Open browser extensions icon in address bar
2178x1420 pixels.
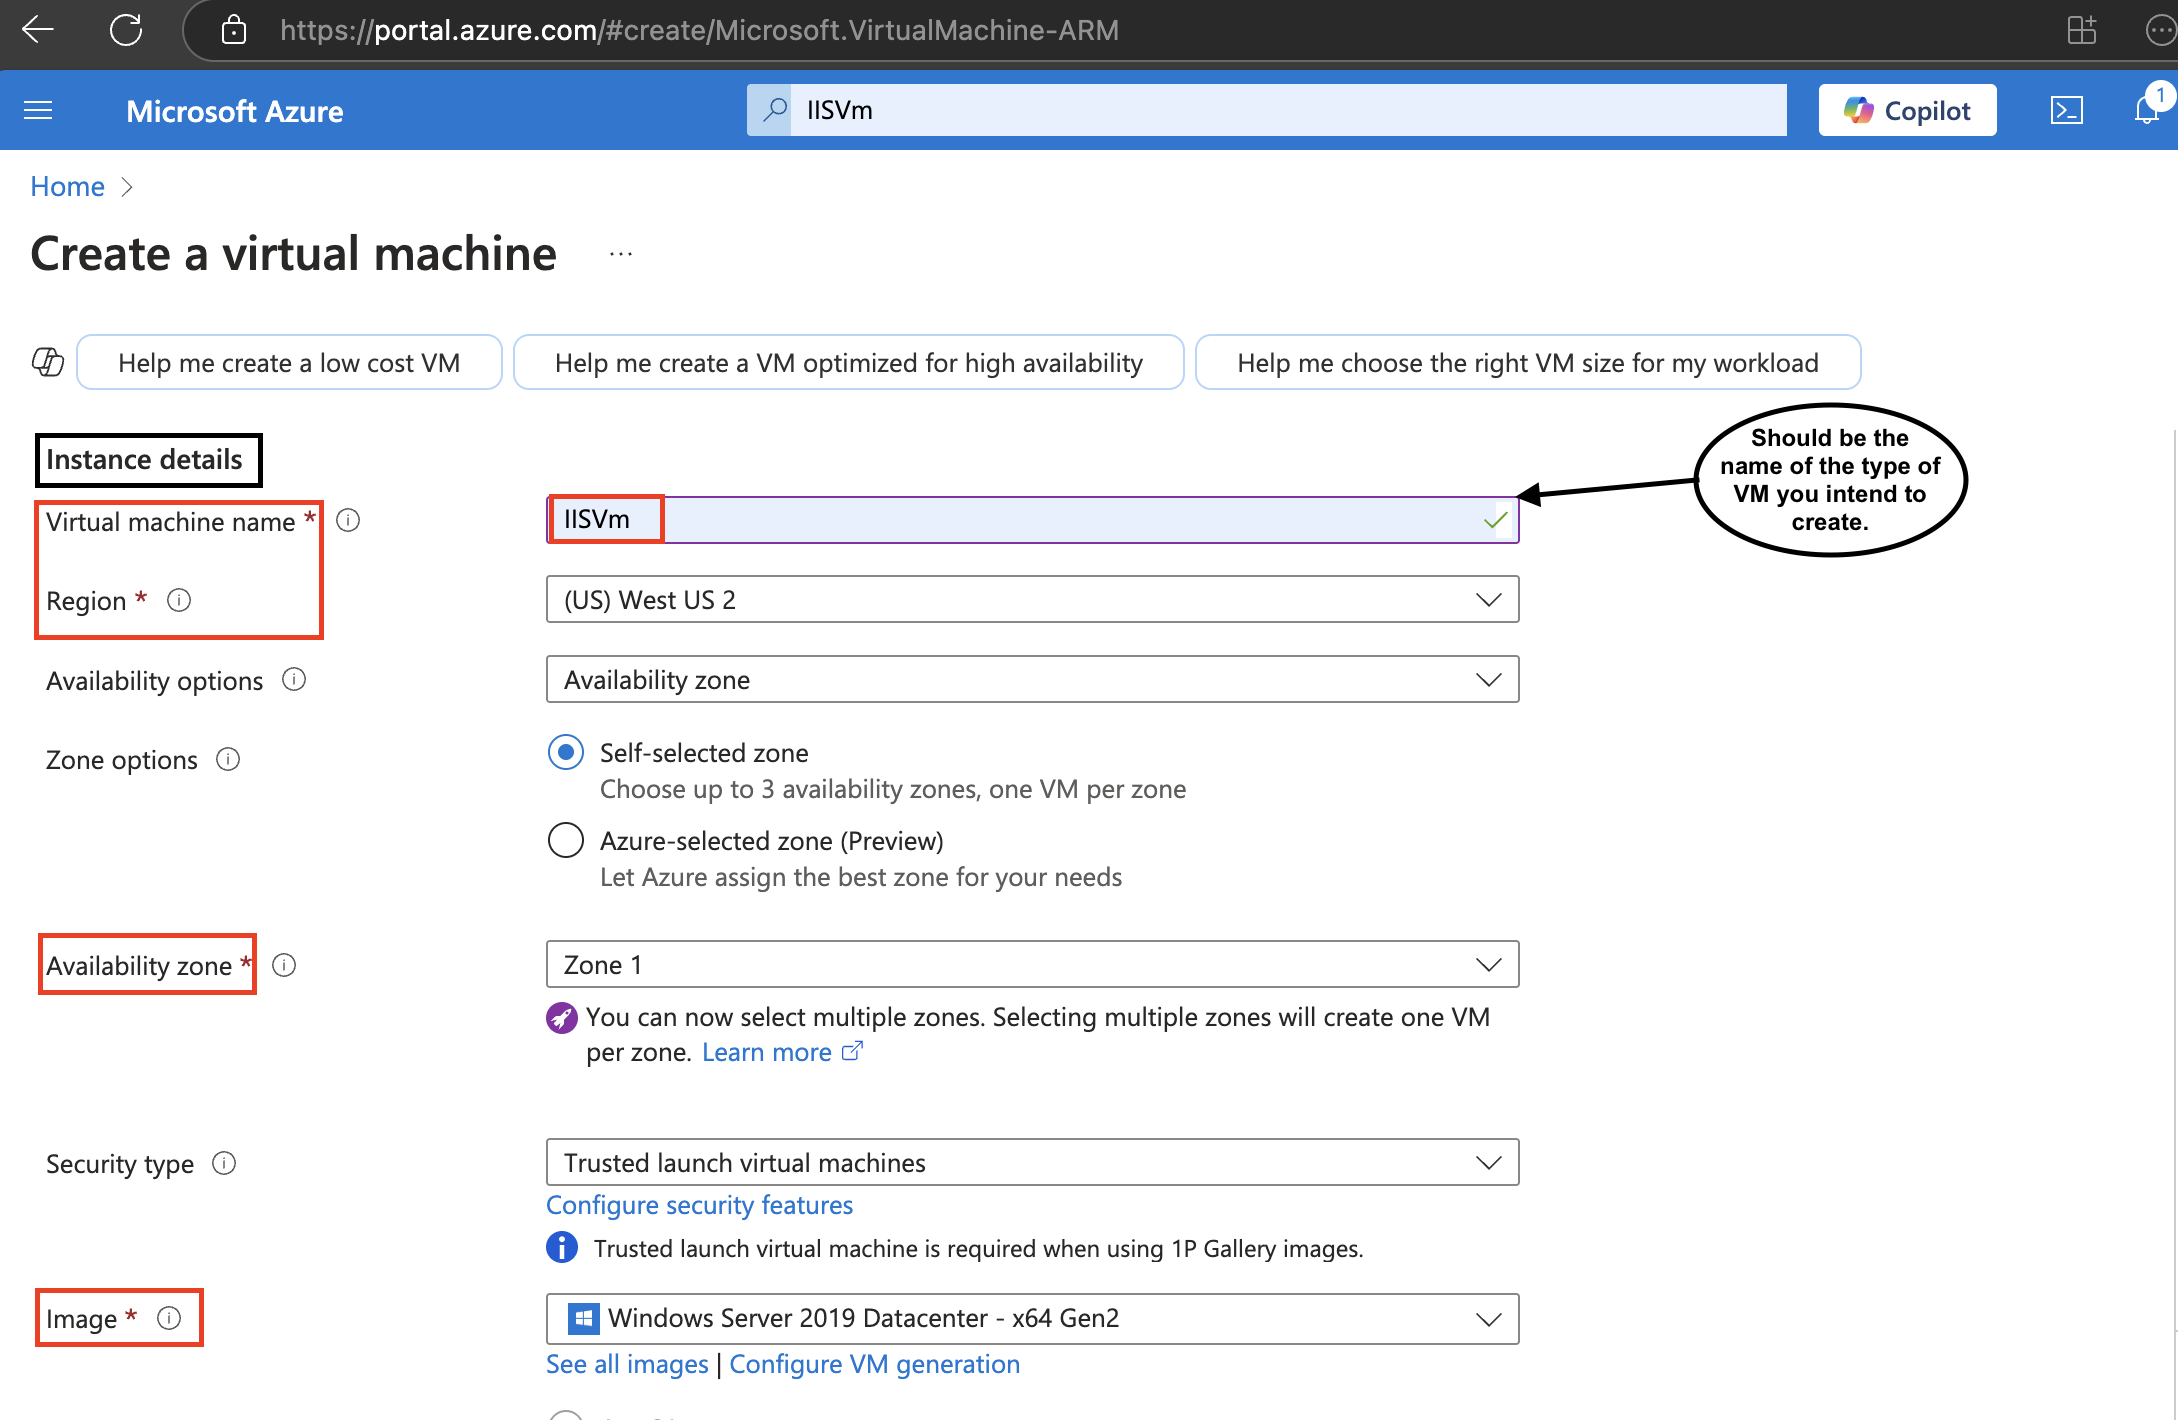click(2081, 30)
